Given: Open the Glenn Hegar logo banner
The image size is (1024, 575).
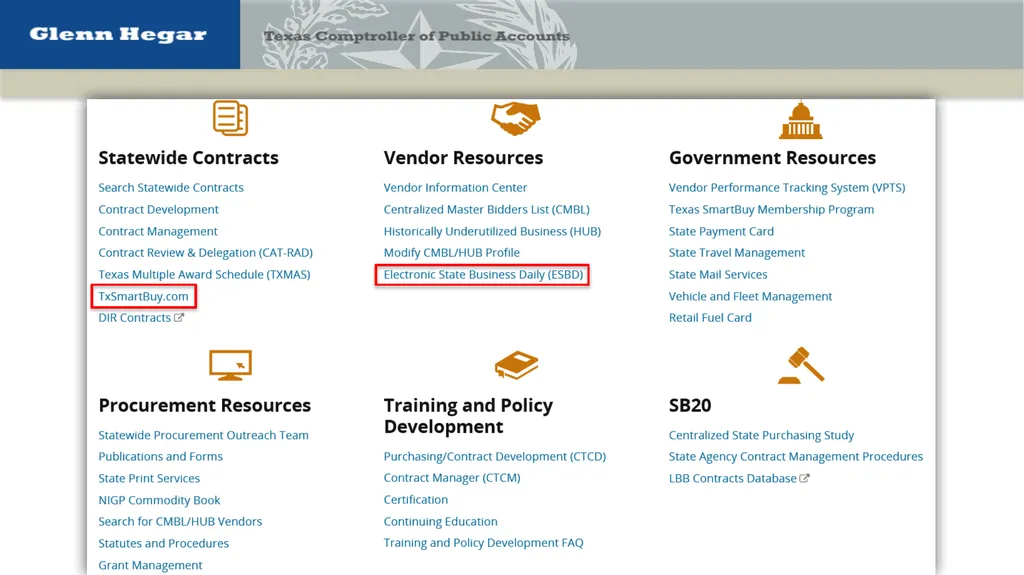Looking at the screenshot, I should pyautogui.click(x=120, y=35).
